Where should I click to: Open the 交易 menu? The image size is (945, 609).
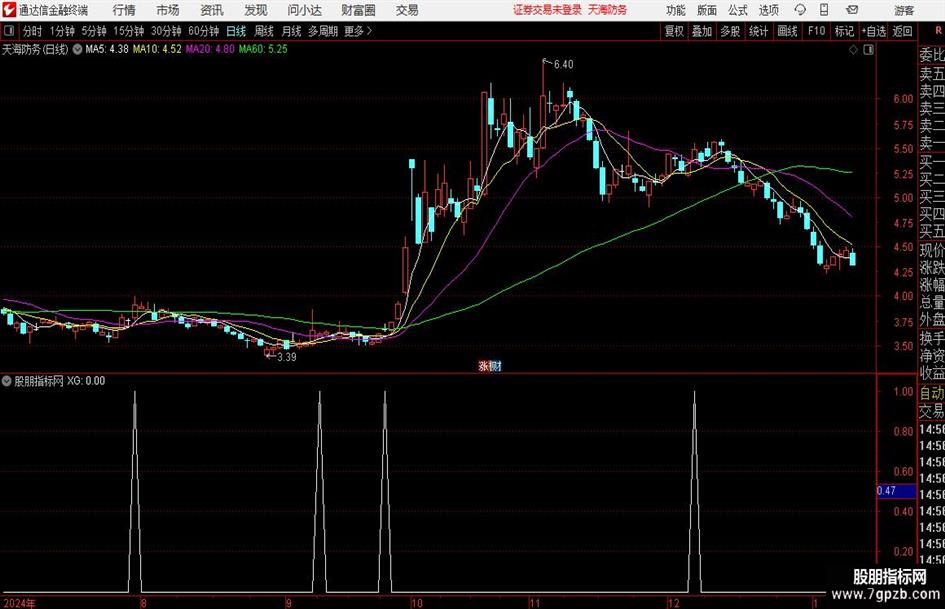(407, 10)
